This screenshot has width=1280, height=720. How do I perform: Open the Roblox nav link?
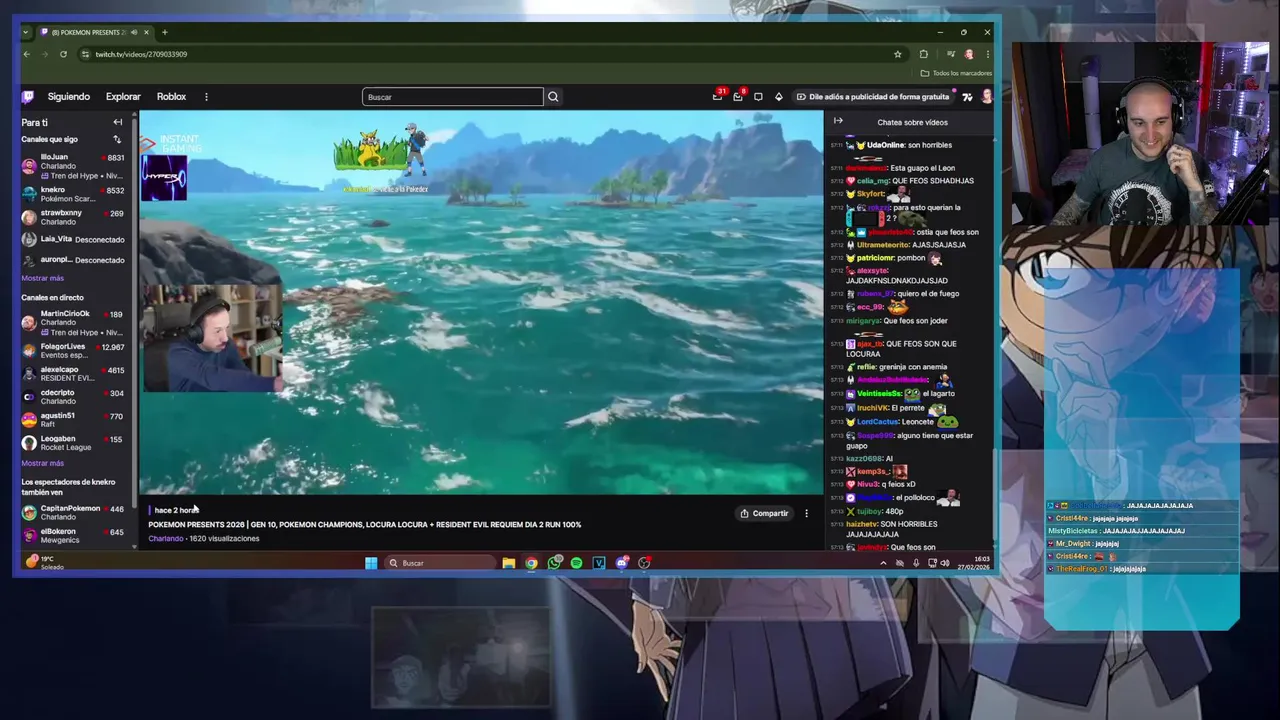(x=171, y=97)
